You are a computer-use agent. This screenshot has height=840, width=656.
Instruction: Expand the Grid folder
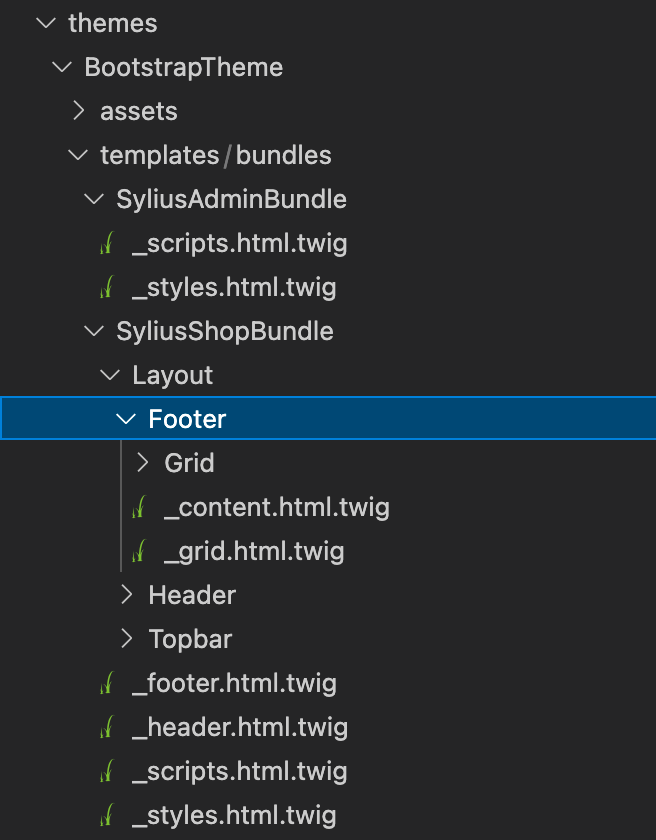point(142,462)
